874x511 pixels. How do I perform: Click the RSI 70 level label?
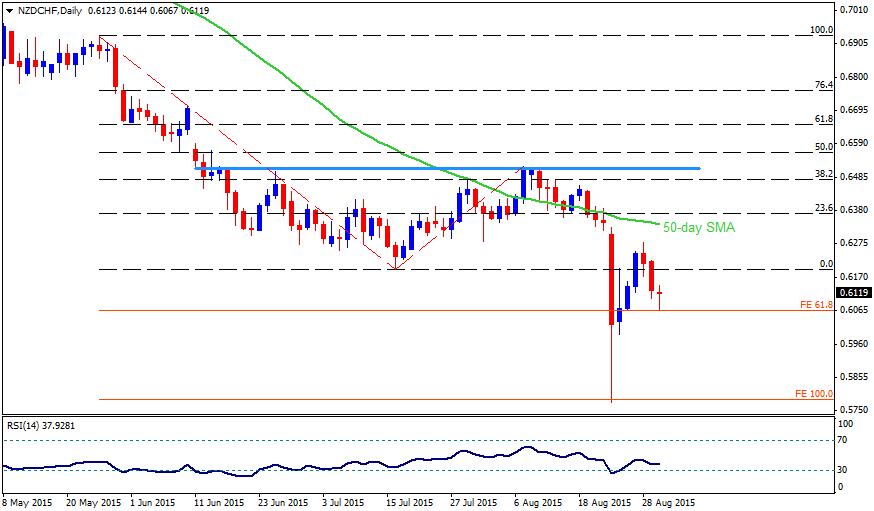coord(842,440)
